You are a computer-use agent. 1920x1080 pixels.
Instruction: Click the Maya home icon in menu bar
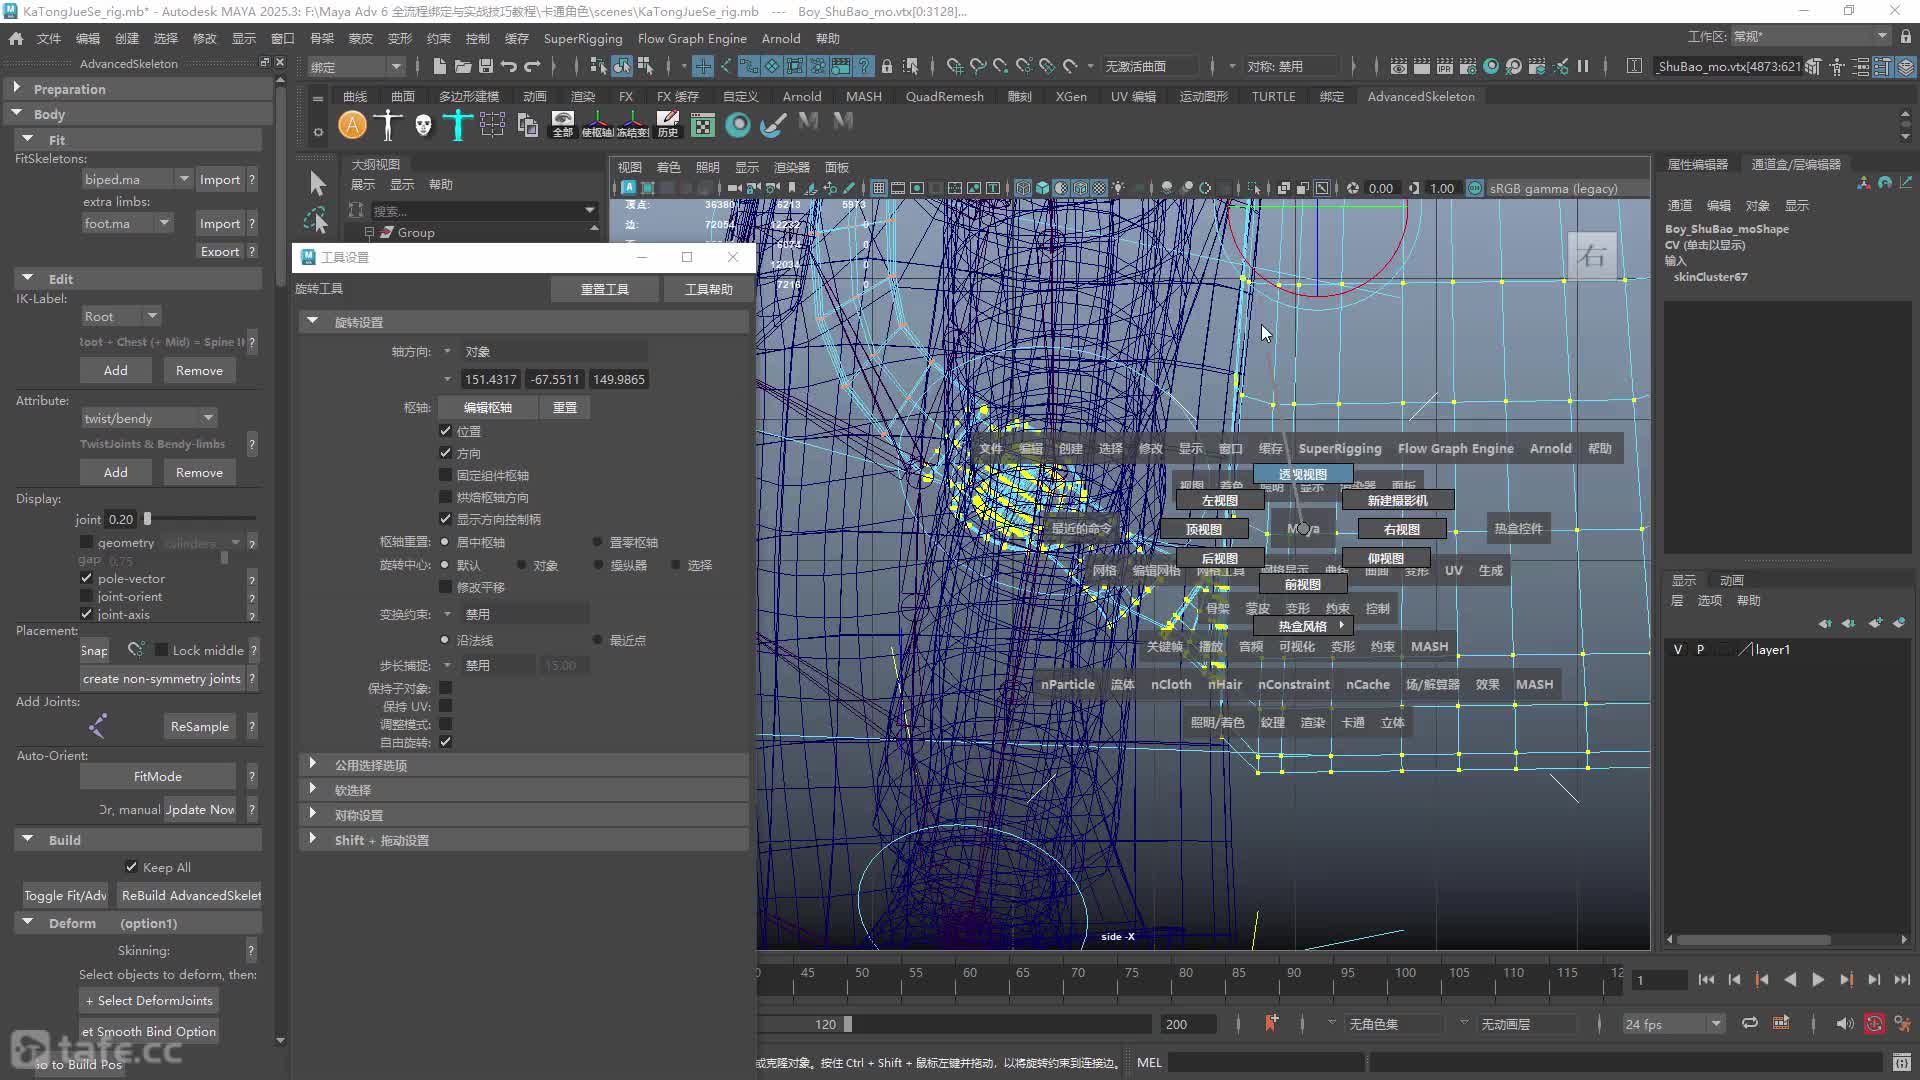15,38
